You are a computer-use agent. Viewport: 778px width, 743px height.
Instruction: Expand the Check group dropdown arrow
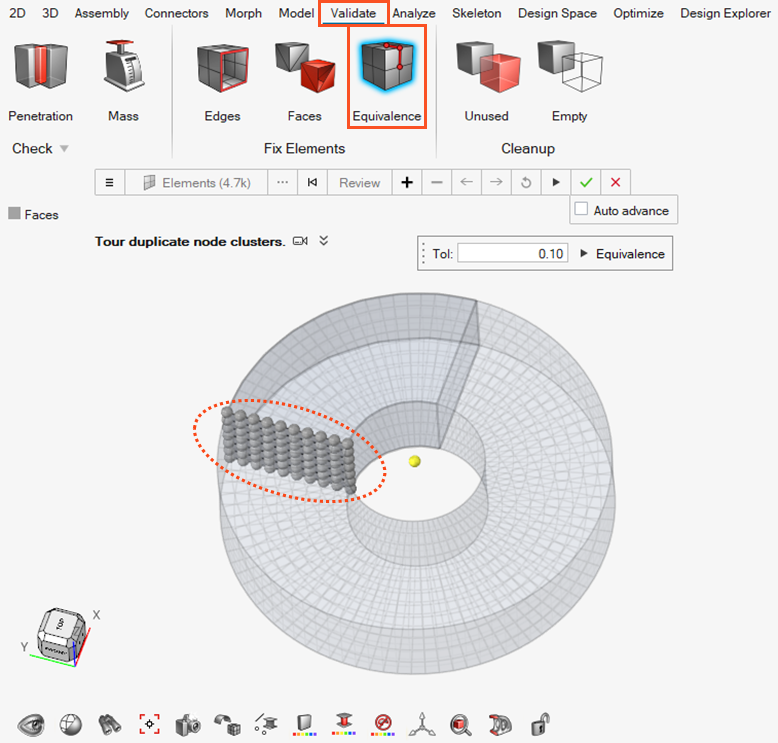coord(64,148)
